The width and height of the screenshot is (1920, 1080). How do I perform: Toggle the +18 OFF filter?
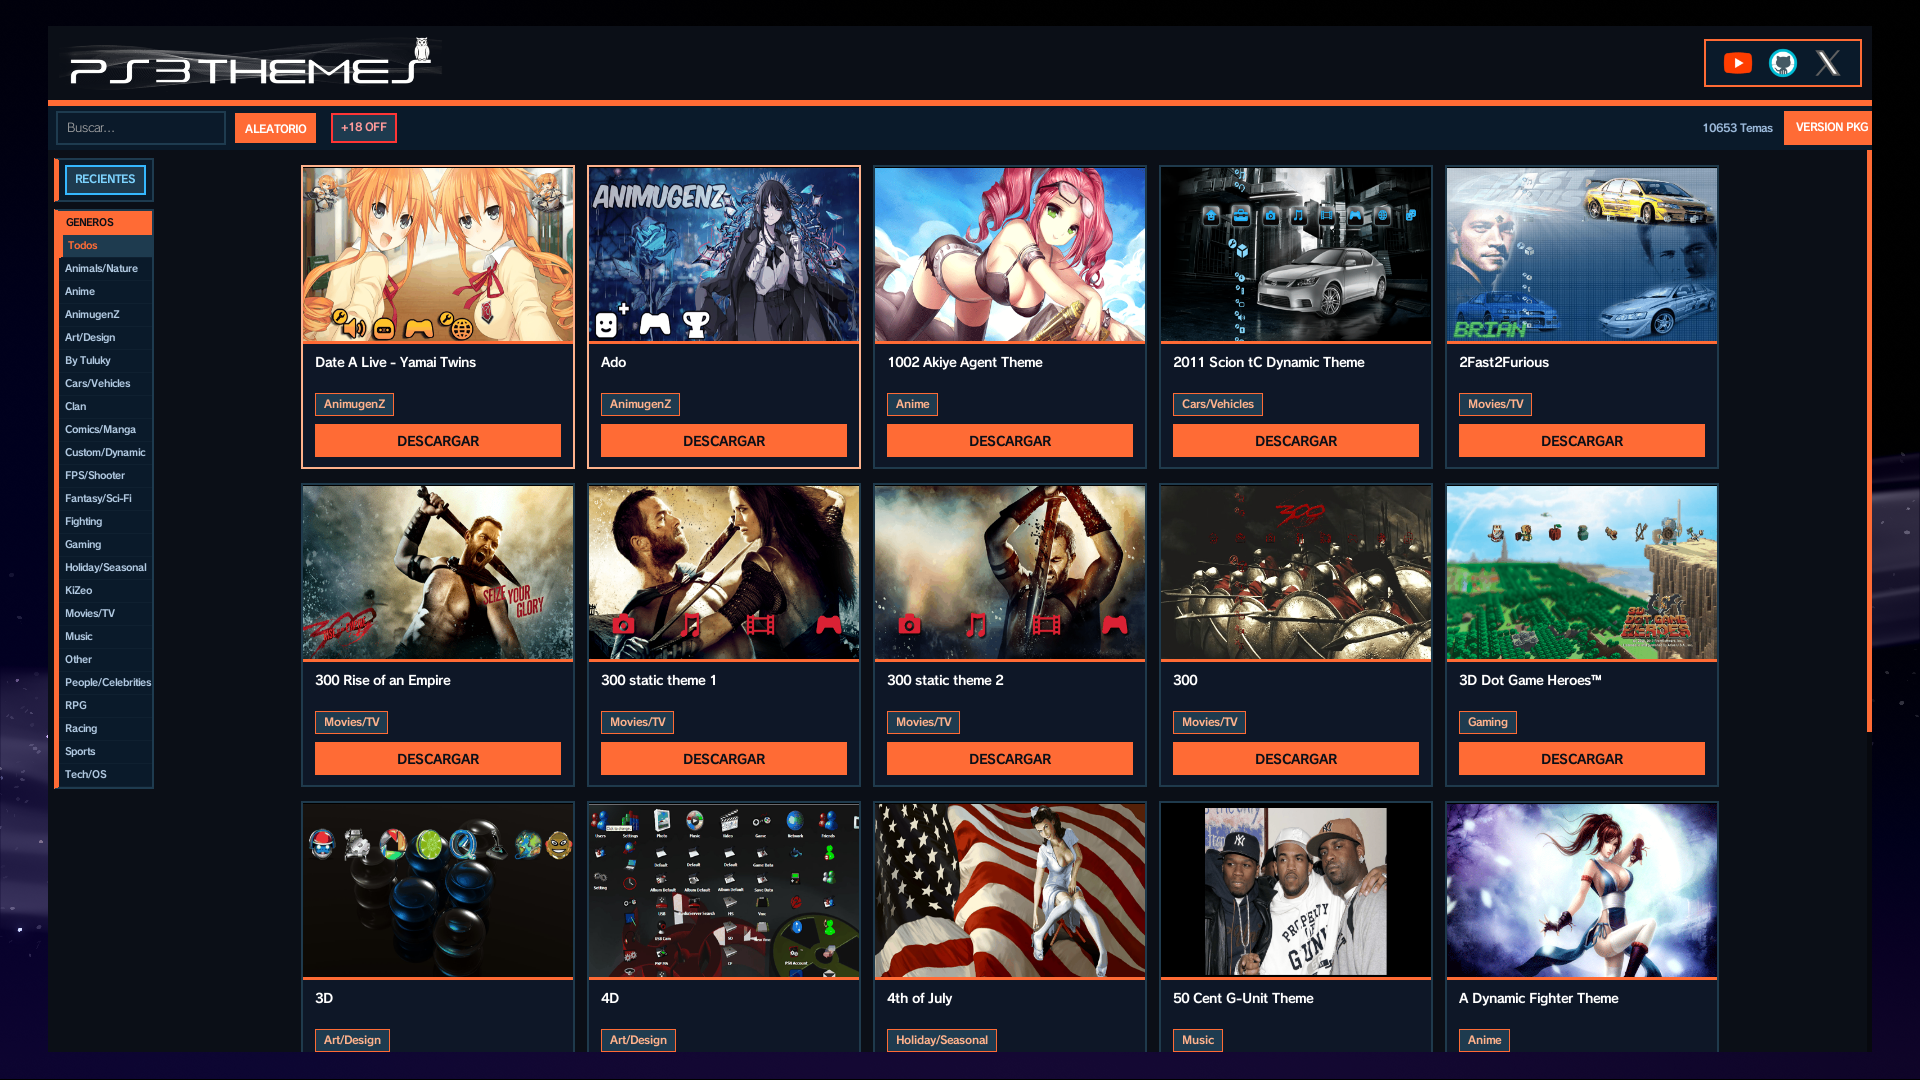click(x=364, y=128)
